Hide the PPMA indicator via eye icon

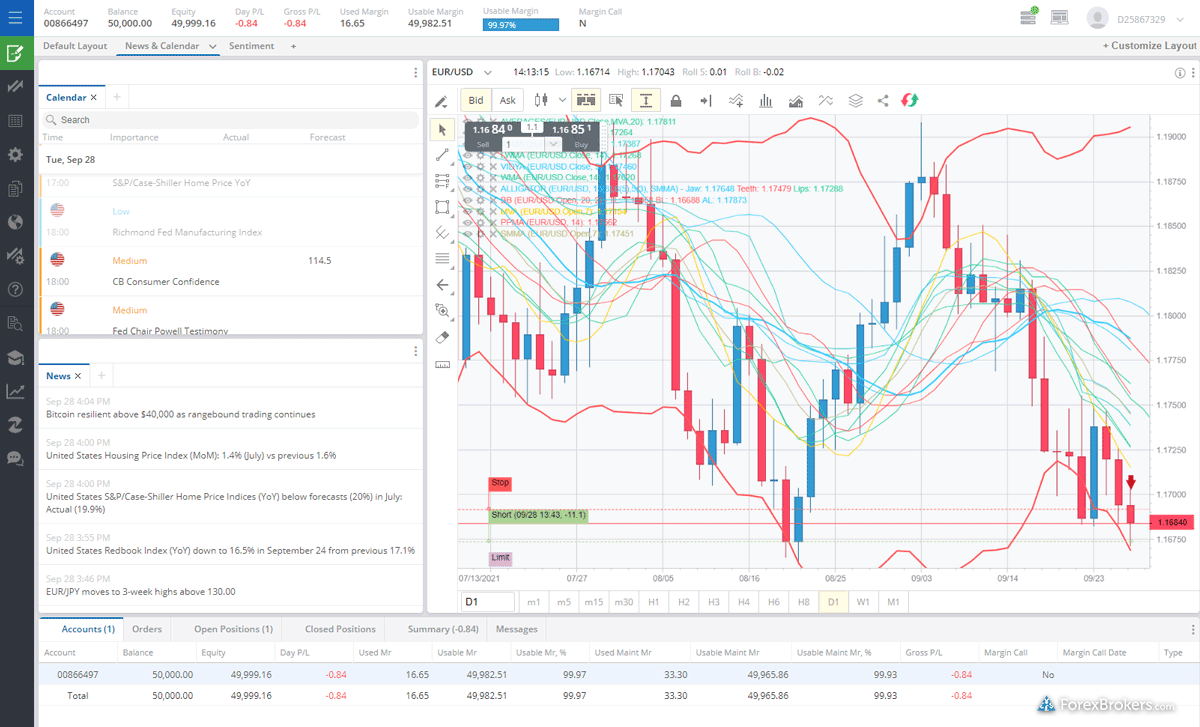[x=467, y=222]
